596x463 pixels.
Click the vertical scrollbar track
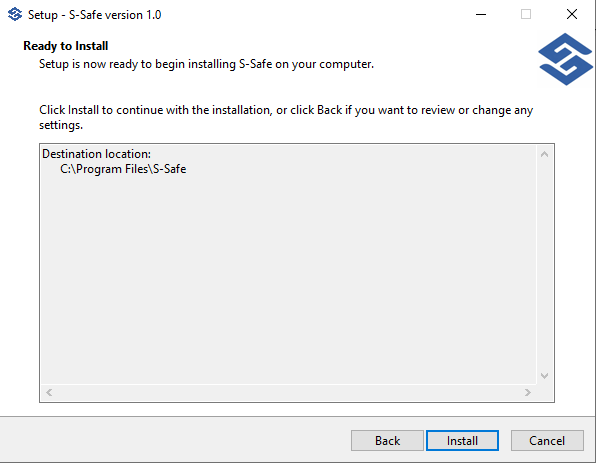[544, 265]
